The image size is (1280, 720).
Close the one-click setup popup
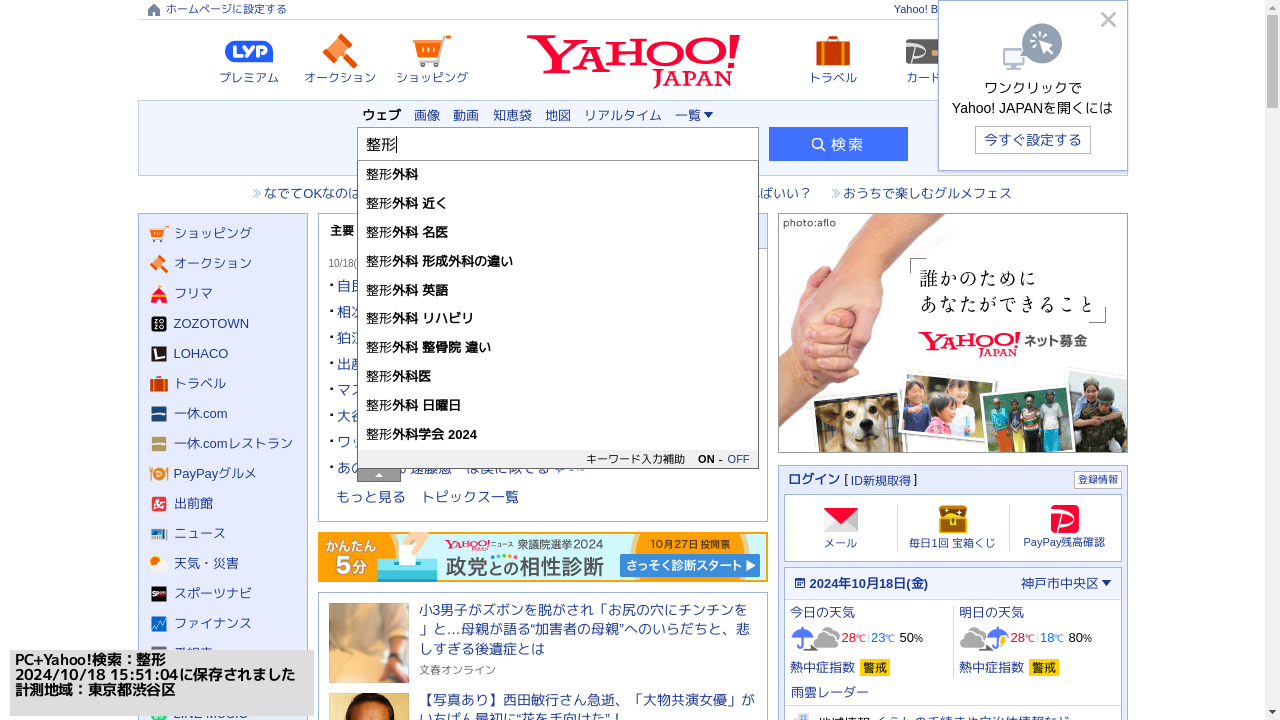(x=1108, y=20)
